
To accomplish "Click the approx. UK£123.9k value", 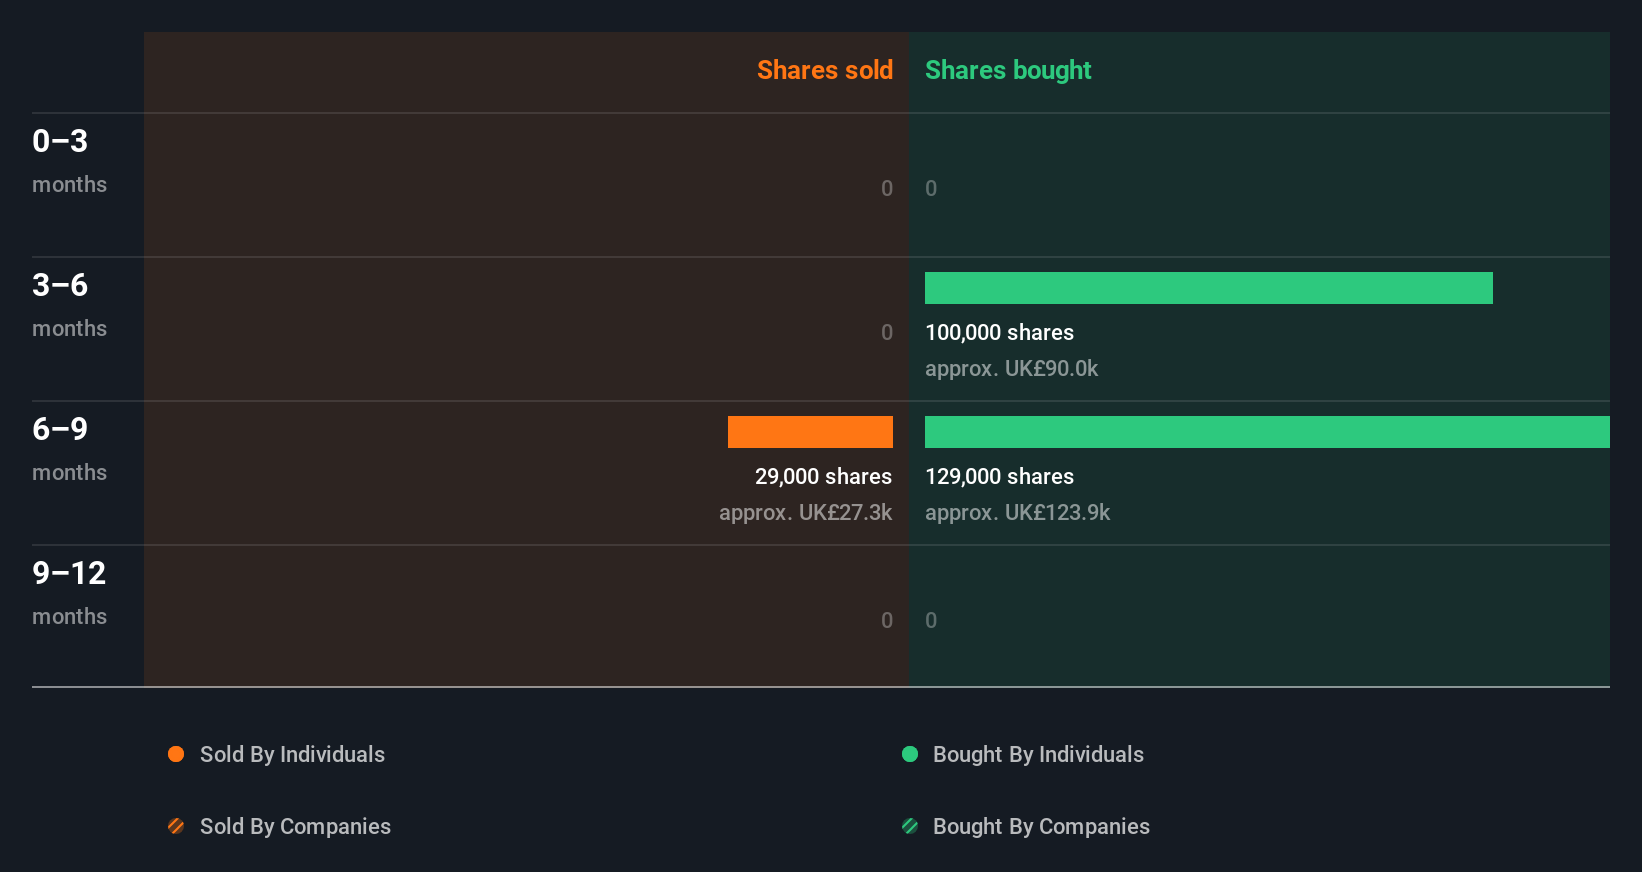I will [1017, 513].
